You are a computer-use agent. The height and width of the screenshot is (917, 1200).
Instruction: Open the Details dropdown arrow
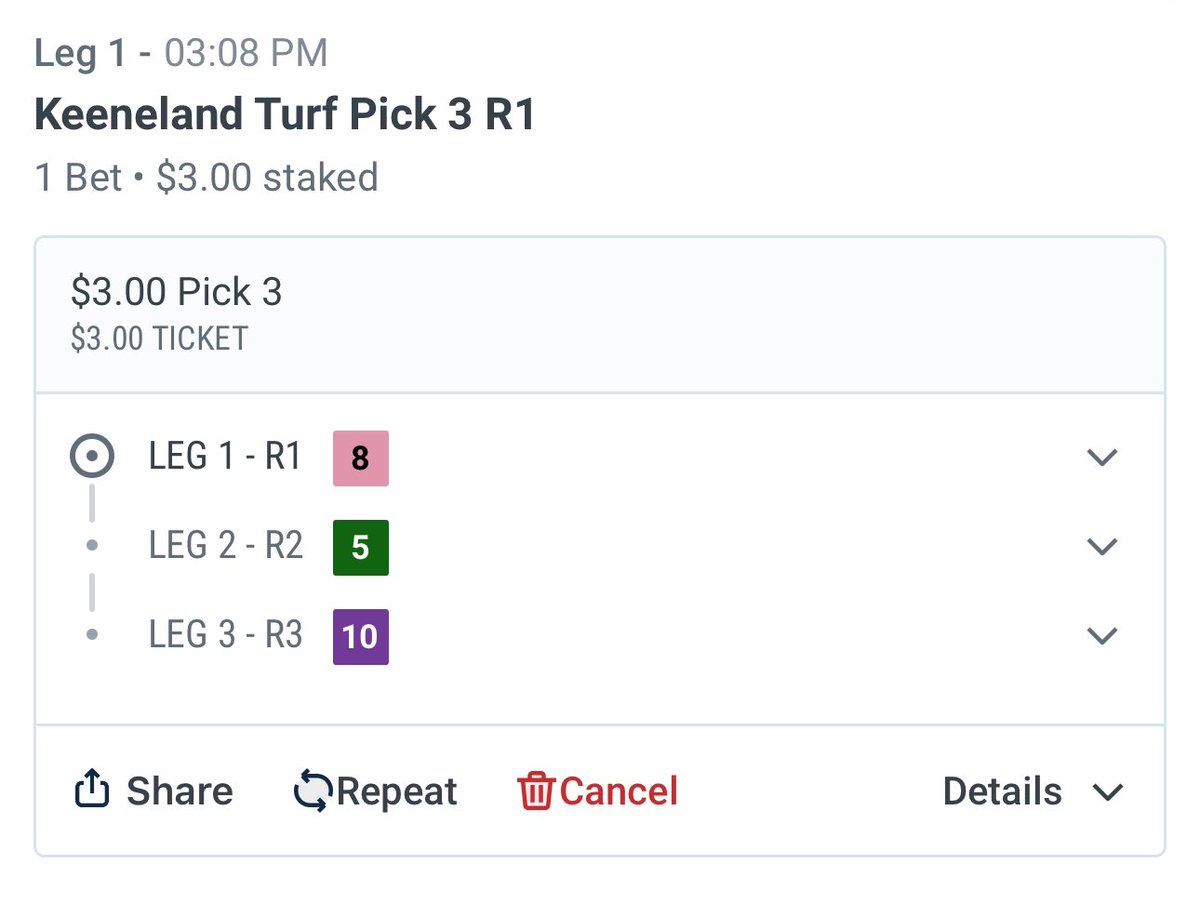[x=1108, y=792]
